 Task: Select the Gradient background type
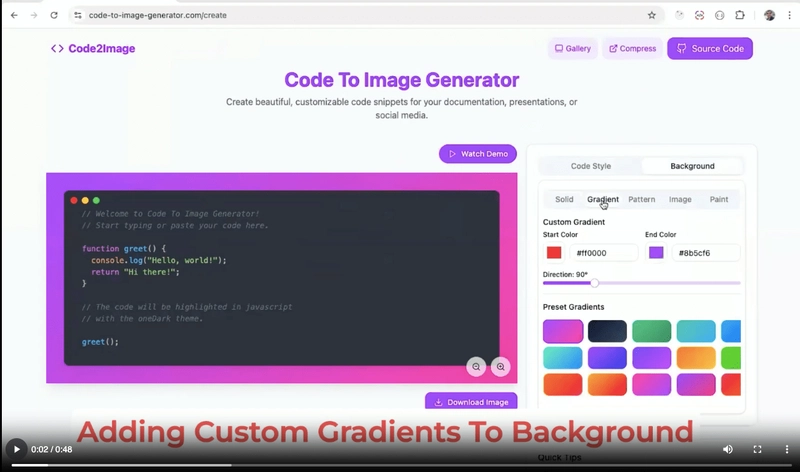603,200
